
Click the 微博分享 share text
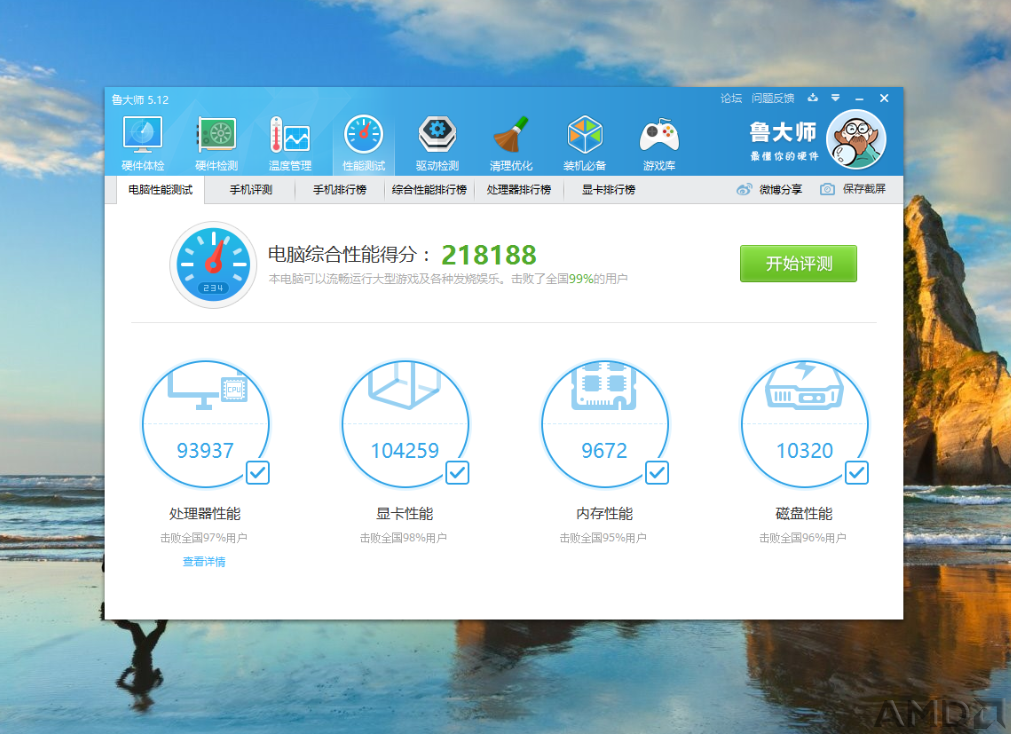click(x=780, y=190)
